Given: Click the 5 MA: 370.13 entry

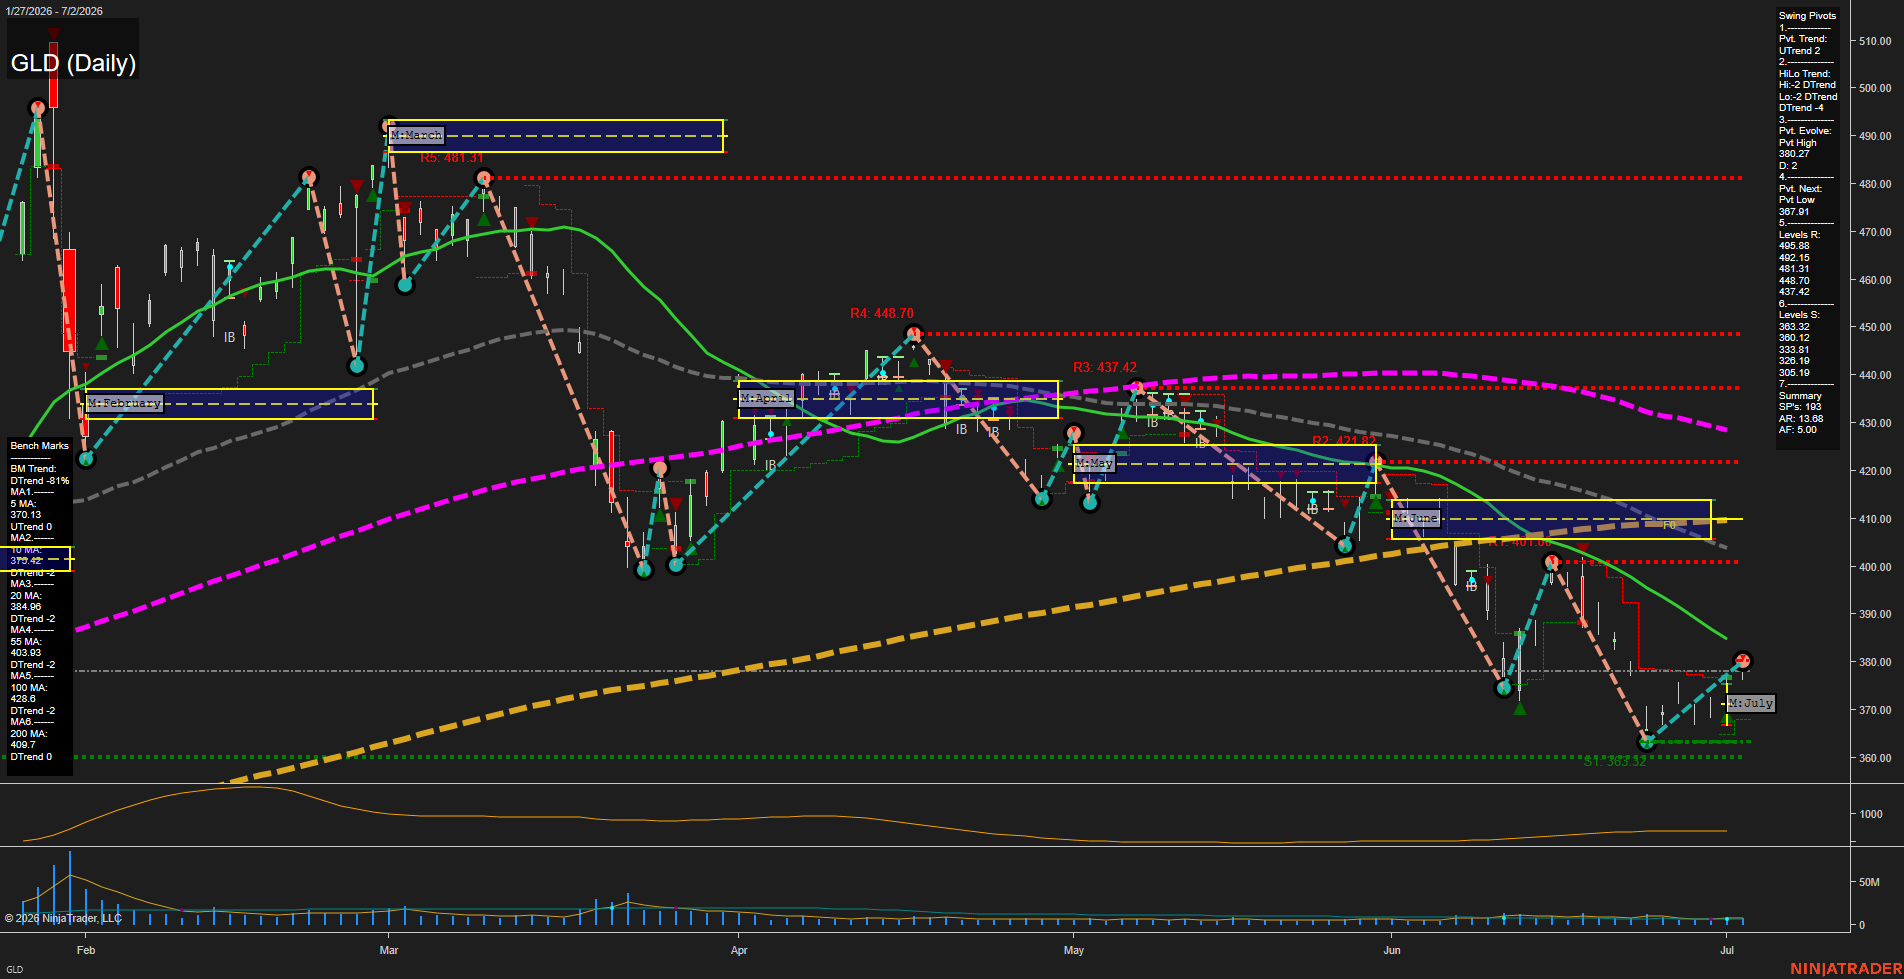Looking at the screenshot, I should 26,509.
